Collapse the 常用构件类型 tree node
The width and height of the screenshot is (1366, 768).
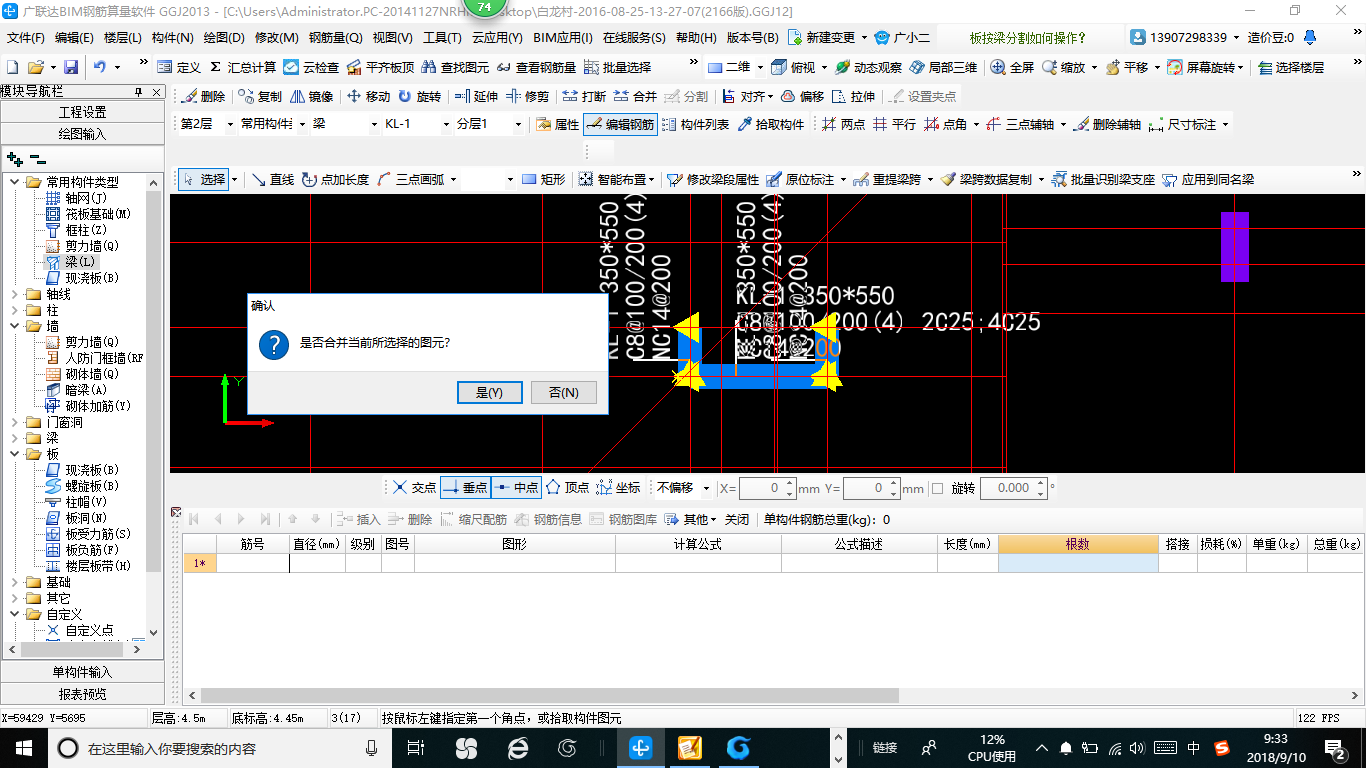pyautogui.click(x=15, y=182)
